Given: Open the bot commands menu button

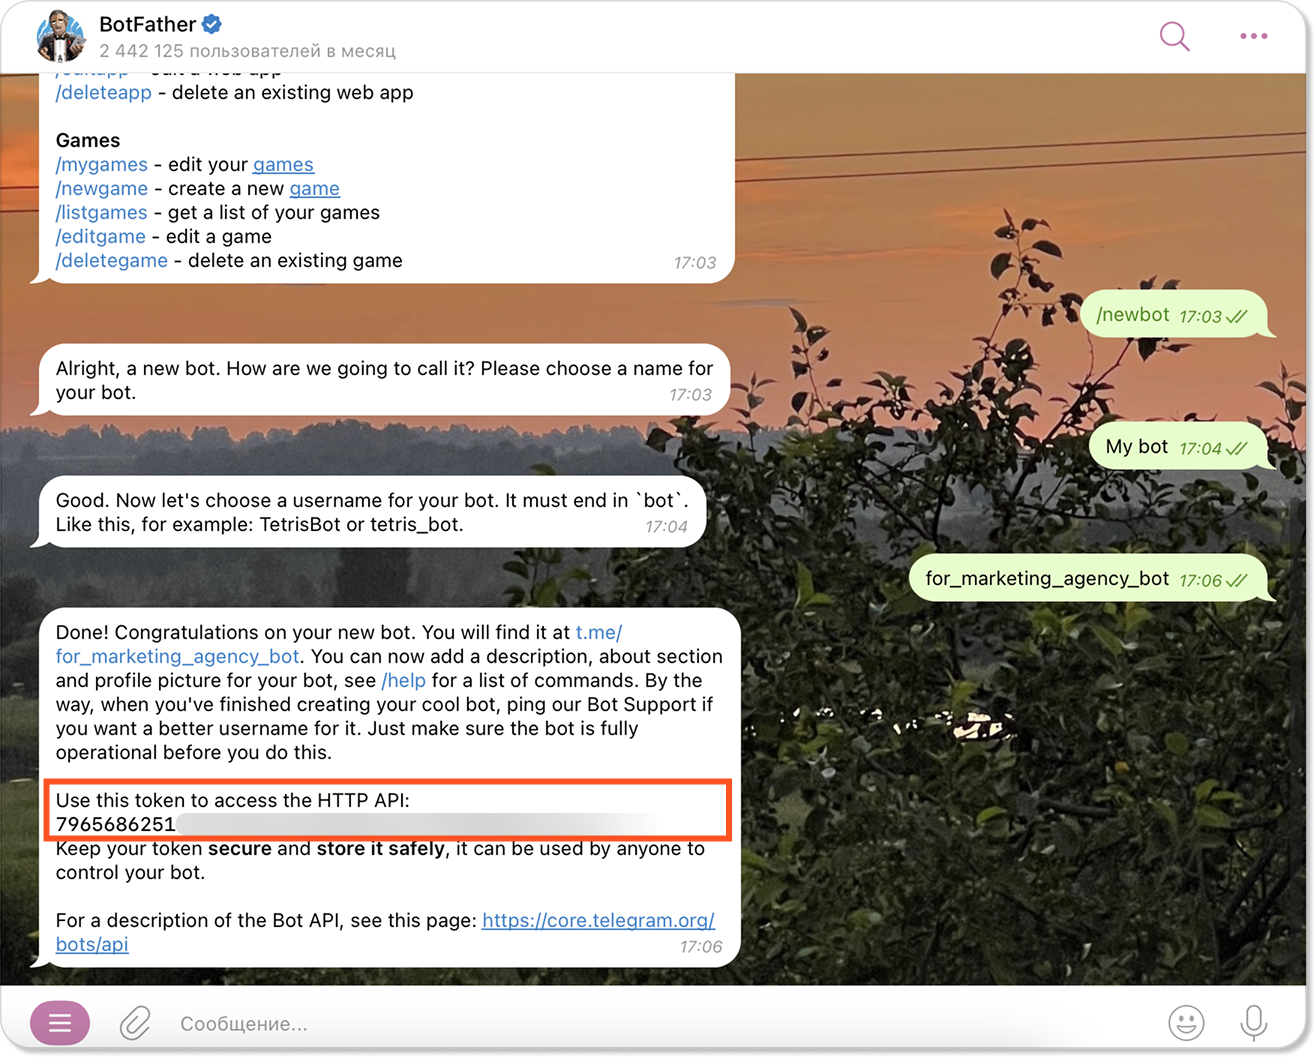Looking at the screenshot, I should tap(60, 1022).
